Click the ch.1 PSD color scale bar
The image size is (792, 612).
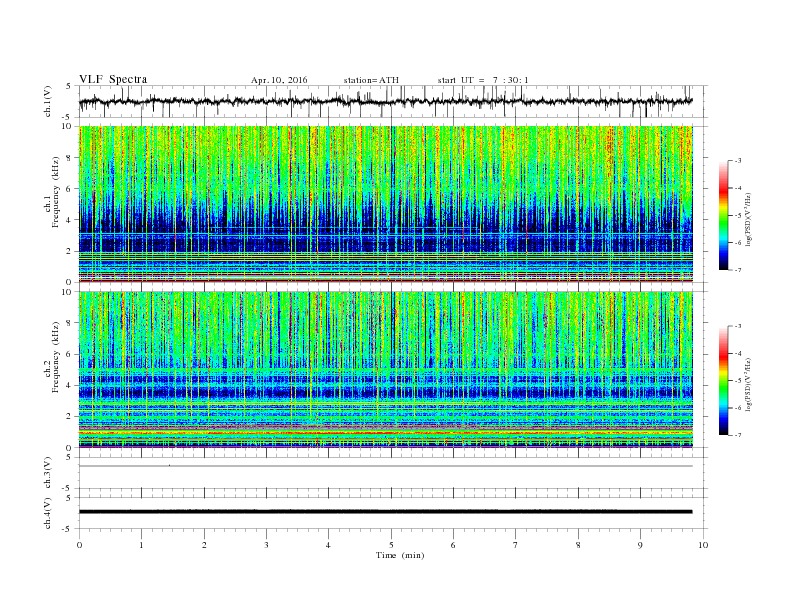point(724,215)
